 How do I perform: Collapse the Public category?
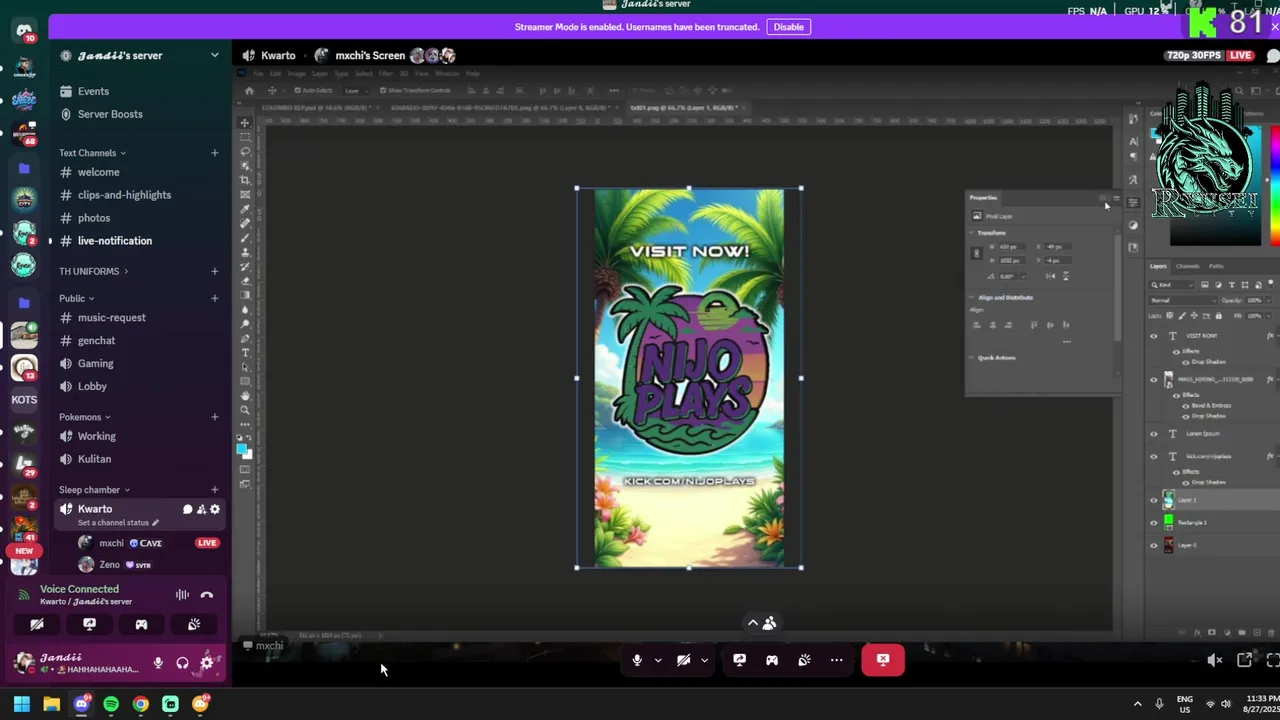pyautogui.click(x=76, y=298)
